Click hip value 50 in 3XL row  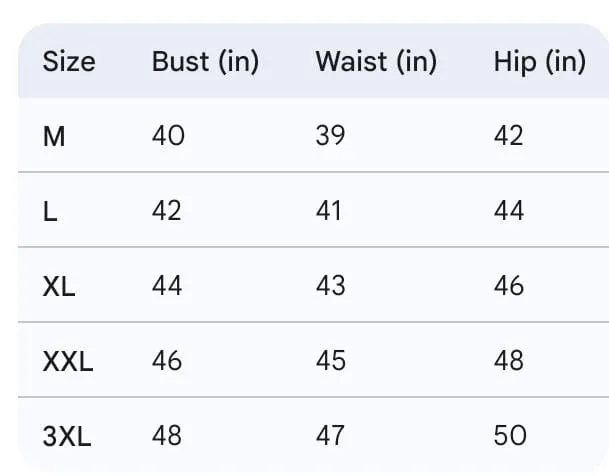pos(509,436)
